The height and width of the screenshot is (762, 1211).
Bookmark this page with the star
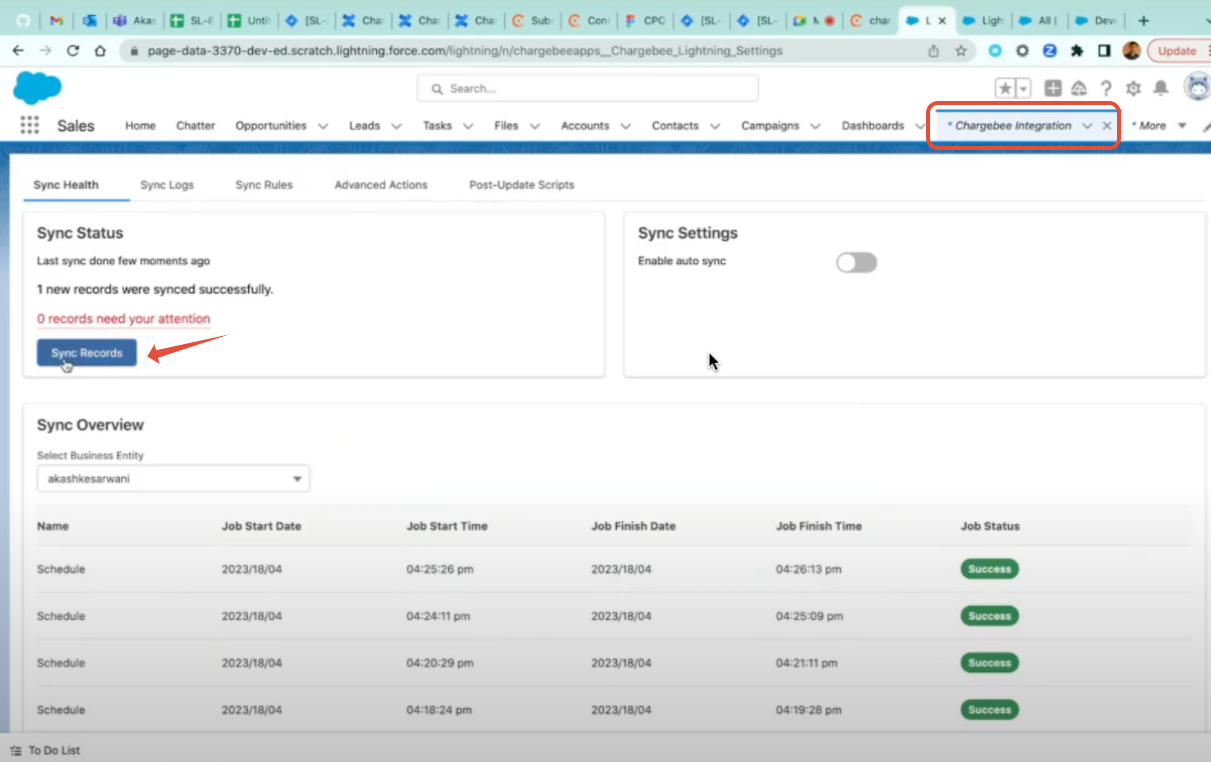tap(961, 50)
